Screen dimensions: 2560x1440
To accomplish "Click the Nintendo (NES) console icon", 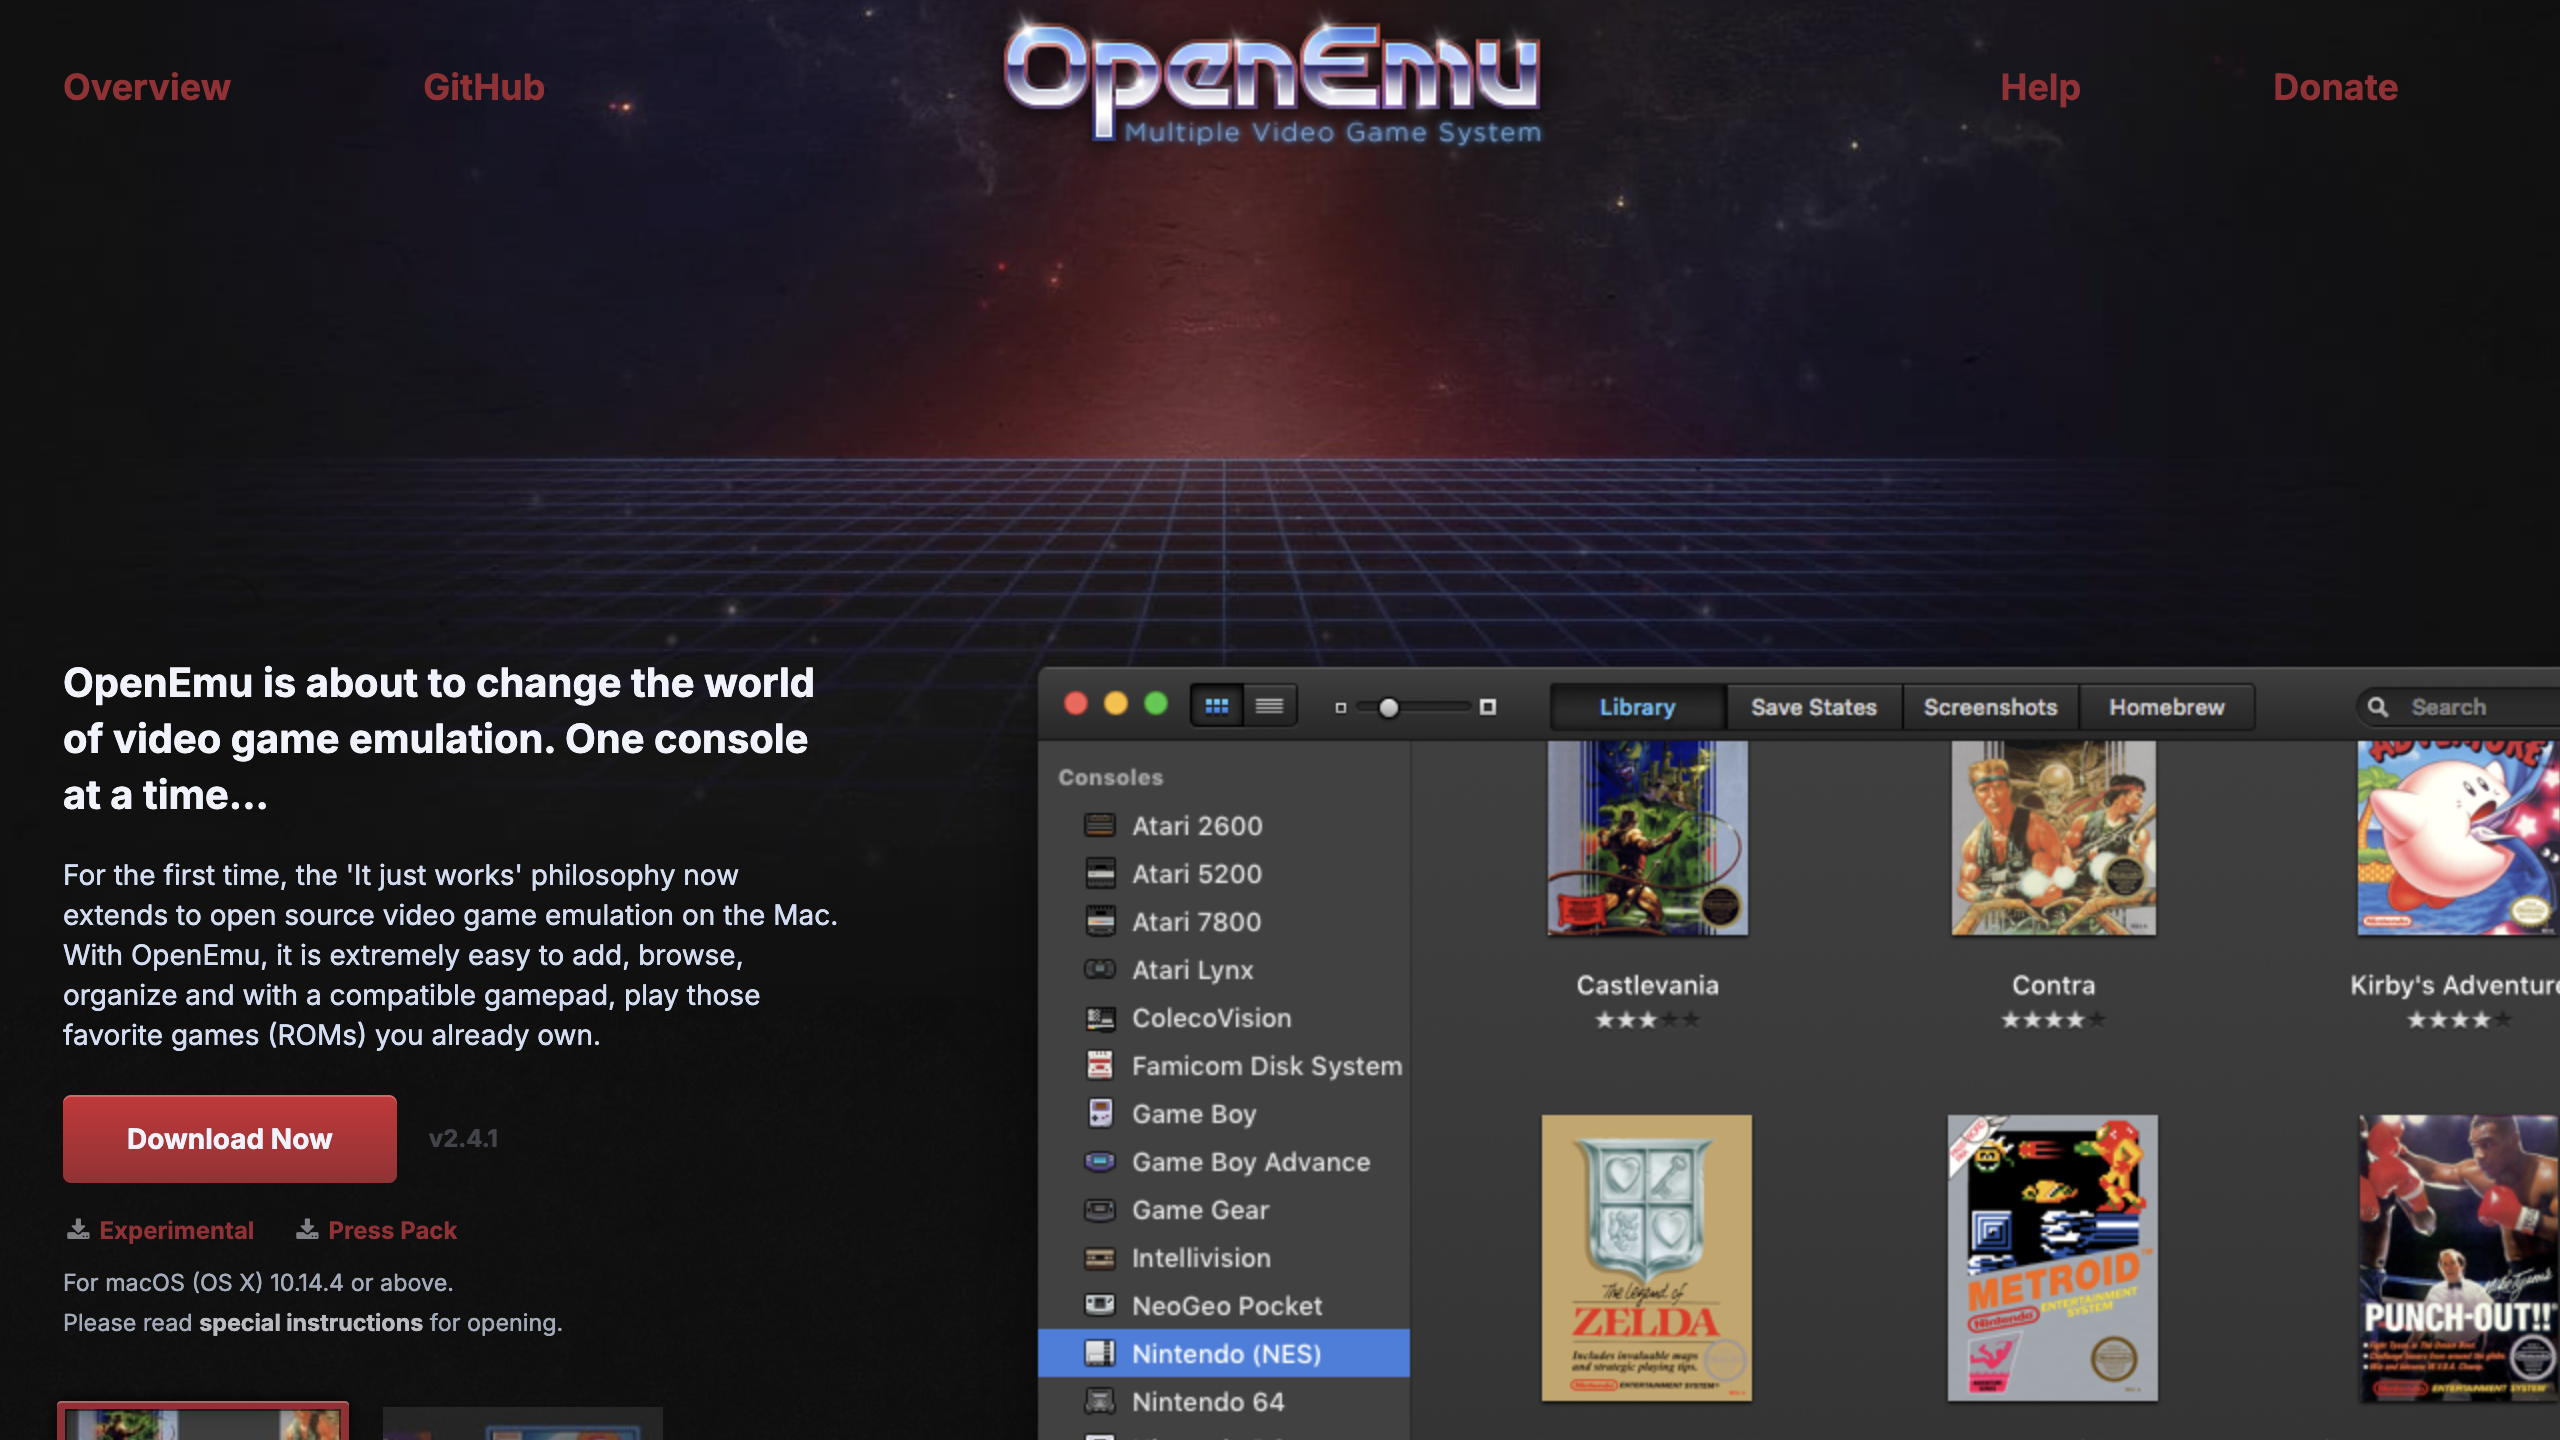I will [x=1100, y=1353].
